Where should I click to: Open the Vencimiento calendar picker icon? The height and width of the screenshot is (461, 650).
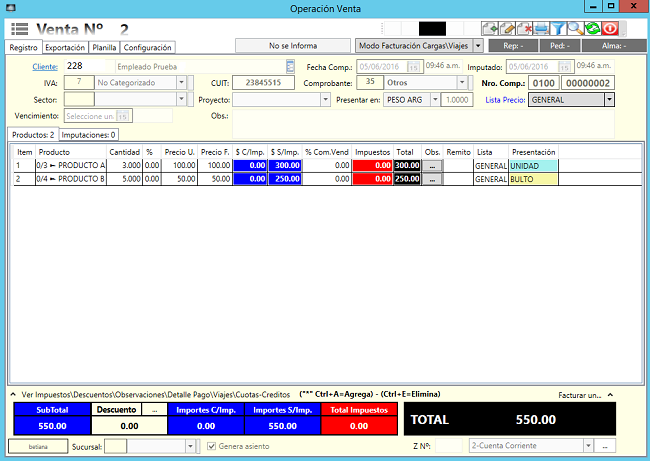click(x=122, y=116)
